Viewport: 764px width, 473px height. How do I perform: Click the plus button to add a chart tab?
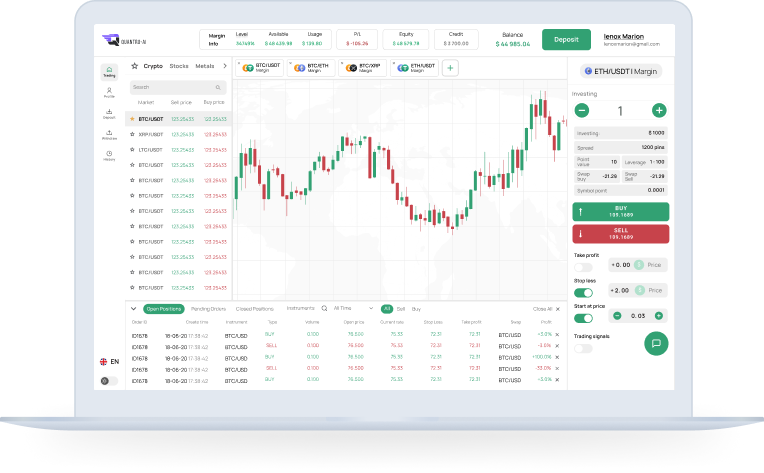click(450, 68)
